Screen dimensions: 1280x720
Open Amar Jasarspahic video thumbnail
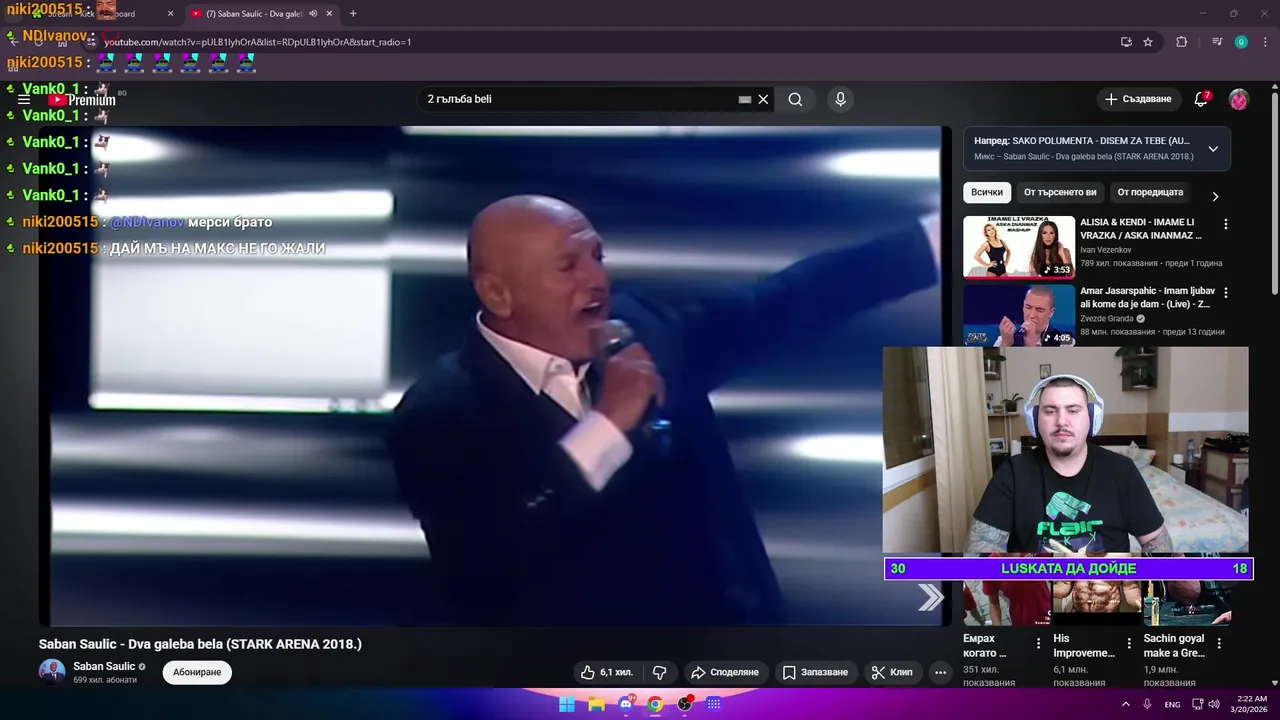click(1019, 315)
